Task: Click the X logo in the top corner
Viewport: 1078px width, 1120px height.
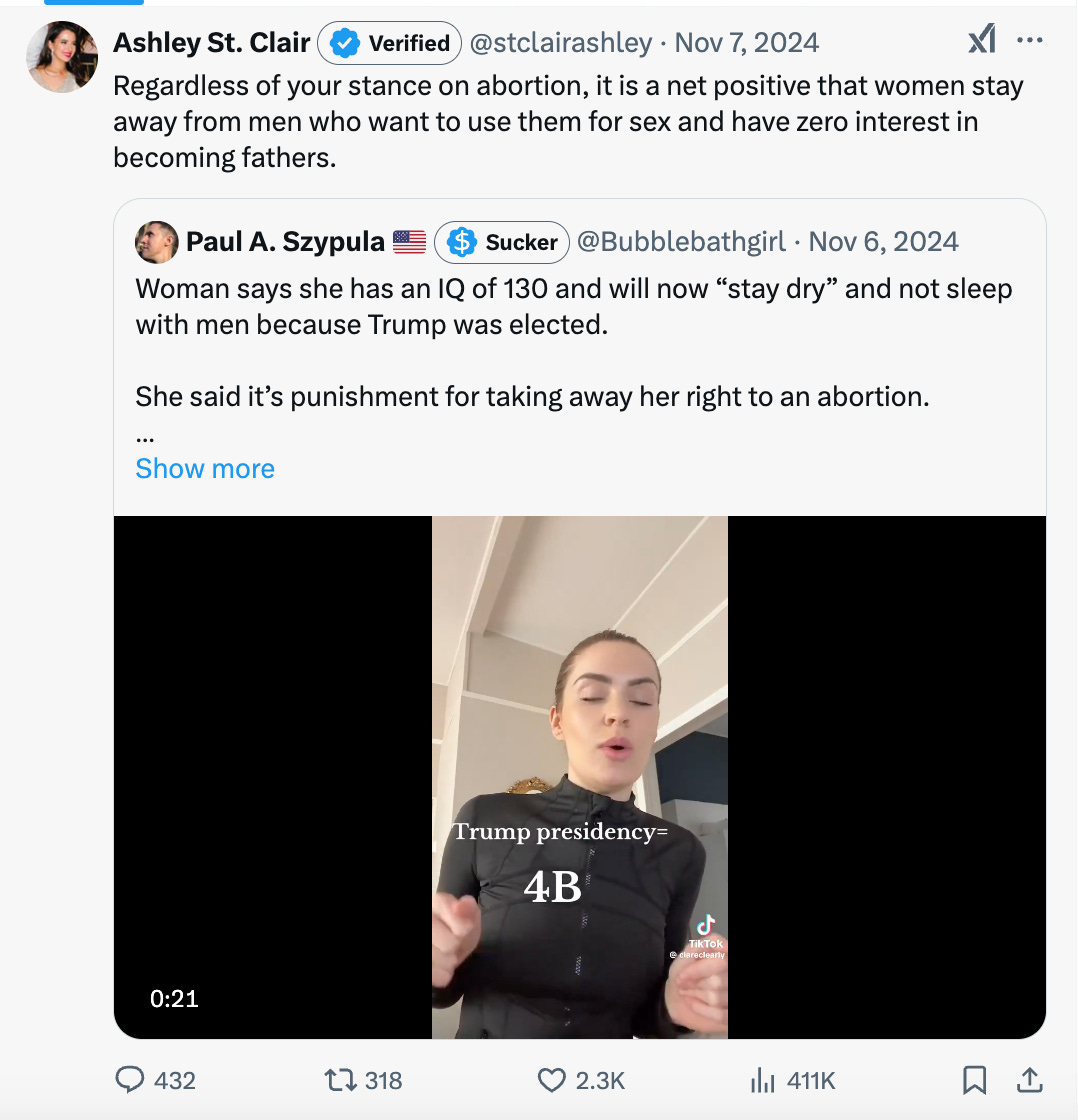Action: pos(981,38)
